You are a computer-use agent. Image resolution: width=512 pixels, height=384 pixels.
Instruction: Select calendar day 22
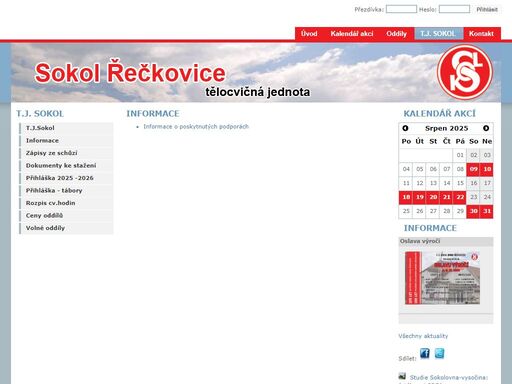point(460,197)
